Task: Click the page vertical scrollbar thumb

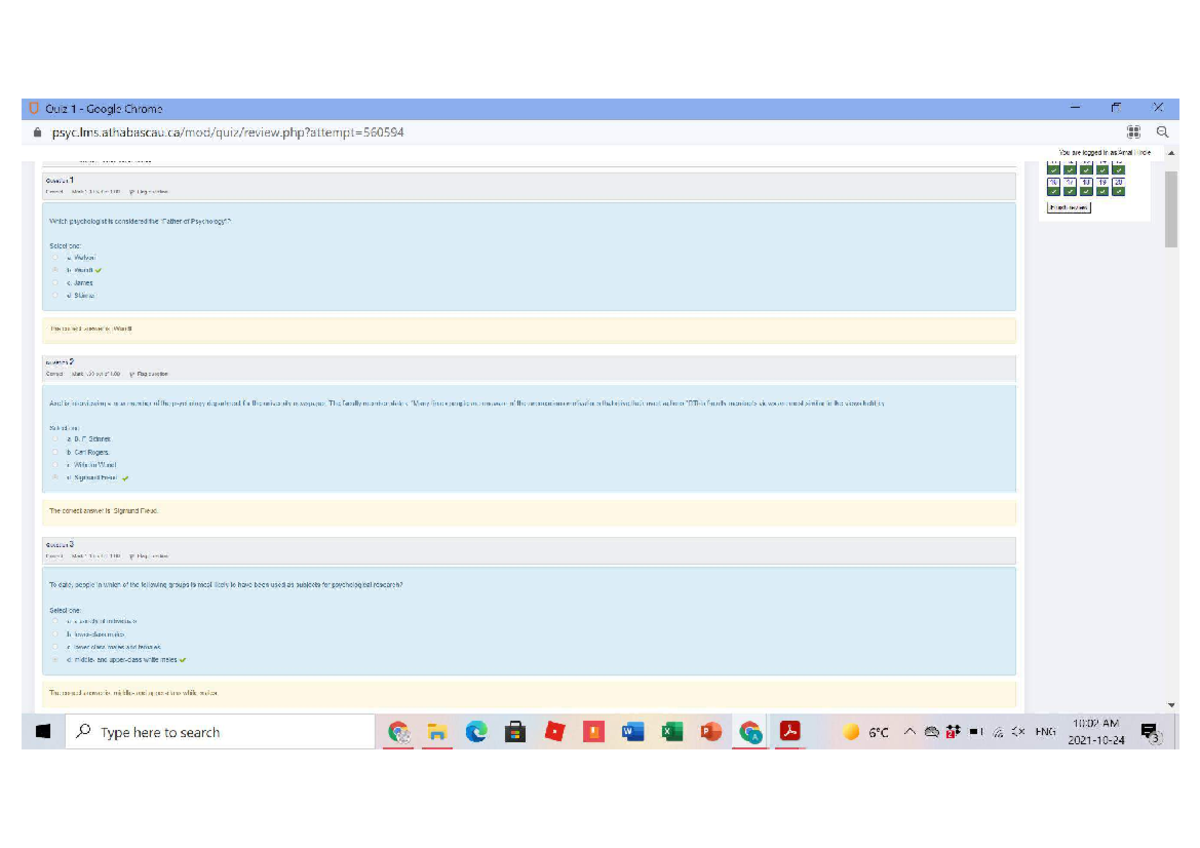Action: (1171, 208)
